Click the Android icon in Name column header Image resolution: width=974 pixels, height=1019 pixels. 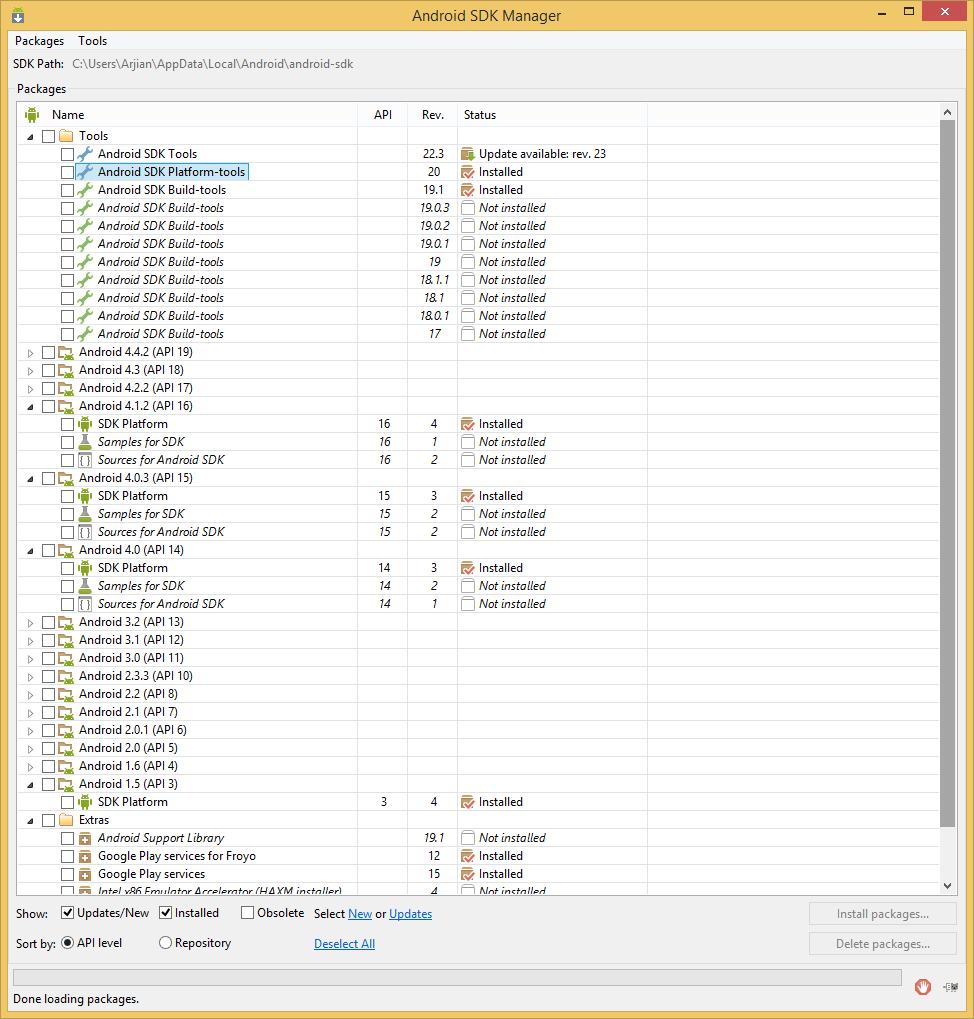tap(32, 115)
